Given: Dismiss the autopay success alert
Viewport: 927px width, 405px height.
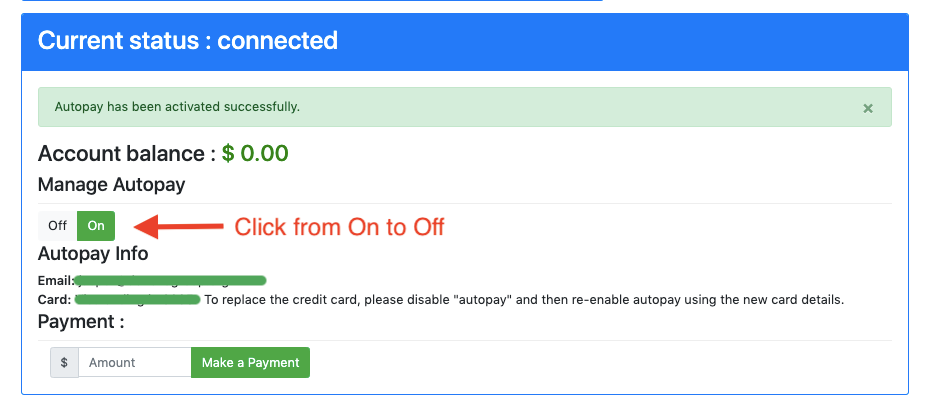Looking at the screenshot, I should coord(868,107).
